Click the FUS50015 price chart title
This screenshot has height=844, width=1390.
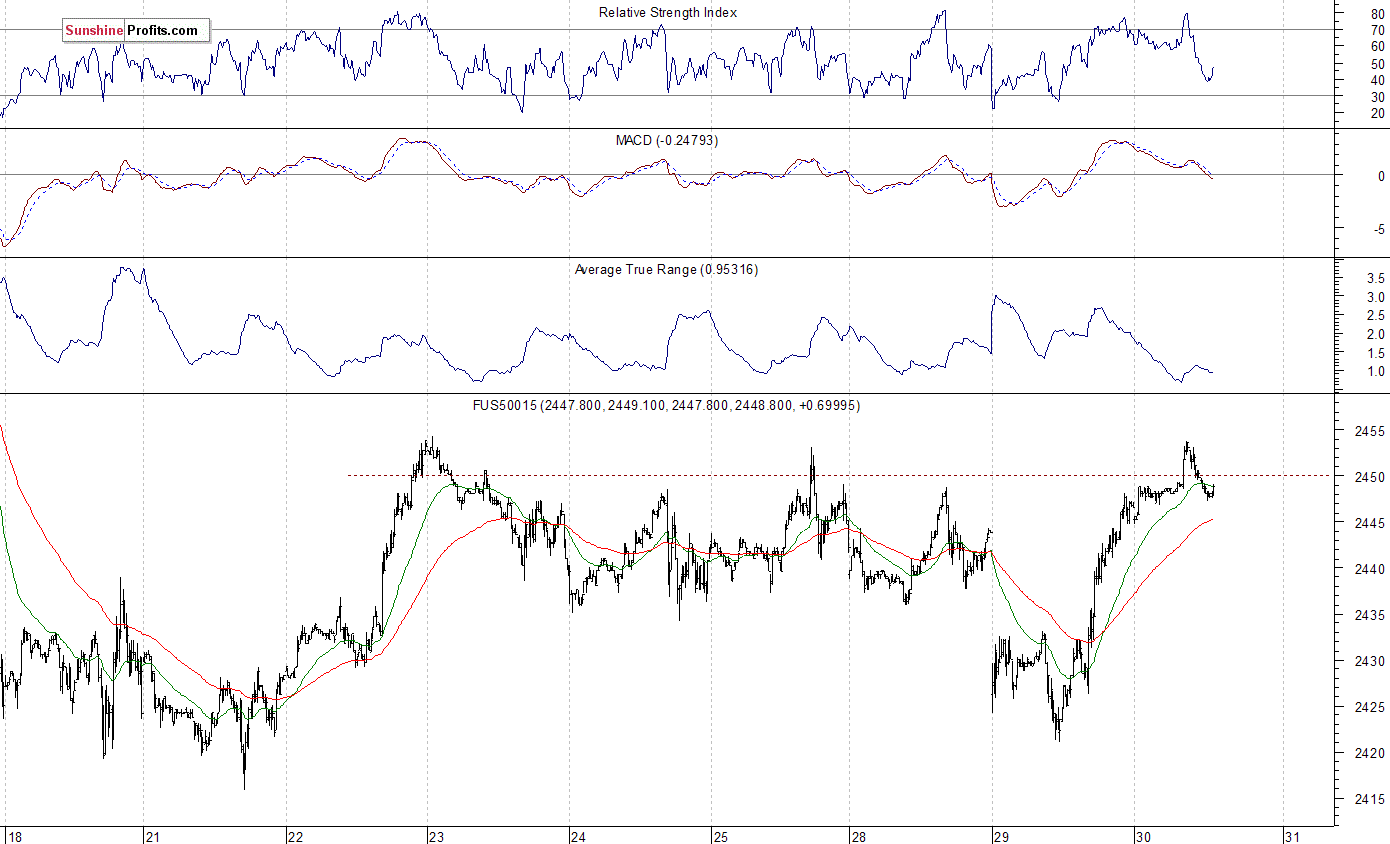666,405
